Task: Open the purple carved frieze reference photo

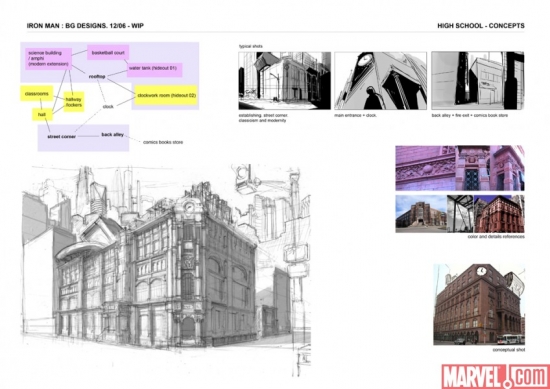Action: coord(425,168)
